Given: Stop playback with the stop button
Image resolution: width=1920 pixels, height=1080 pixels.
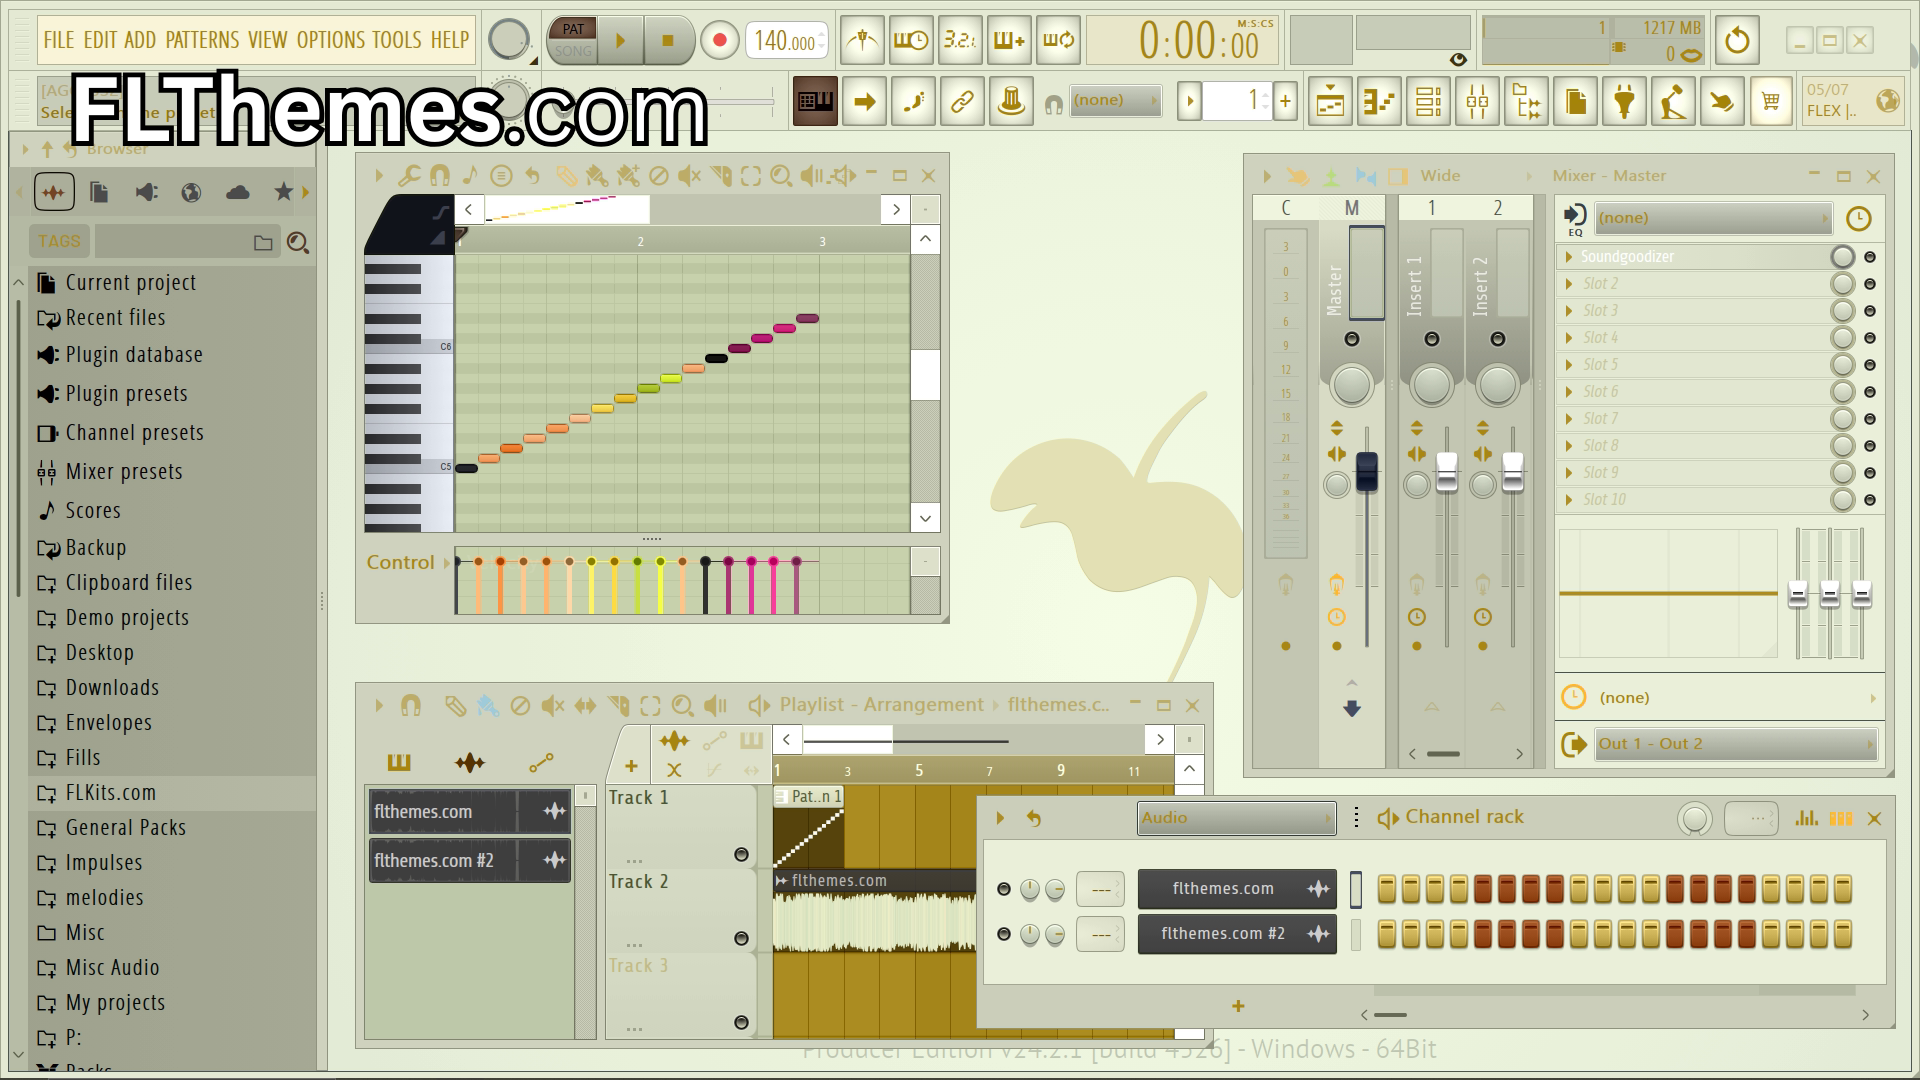Looking at the screenshot, I should (667, 41).
